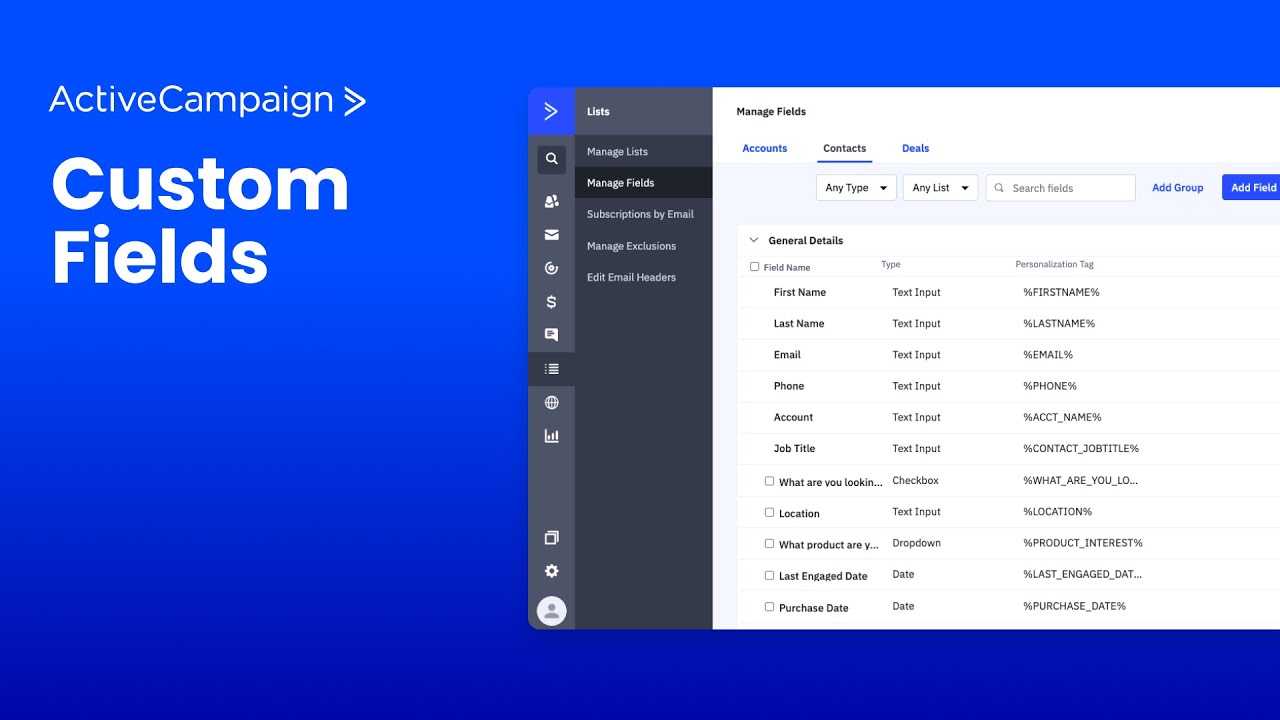The width and height of the screenshot is (1280, 720).
Task: Check the What product are y... row checkbox
Action: [x=769, y=544]
